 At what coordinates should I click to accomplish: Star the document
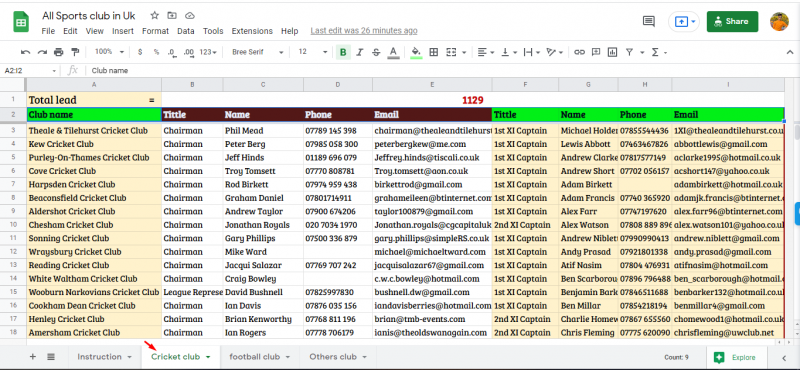click(155, 15)
